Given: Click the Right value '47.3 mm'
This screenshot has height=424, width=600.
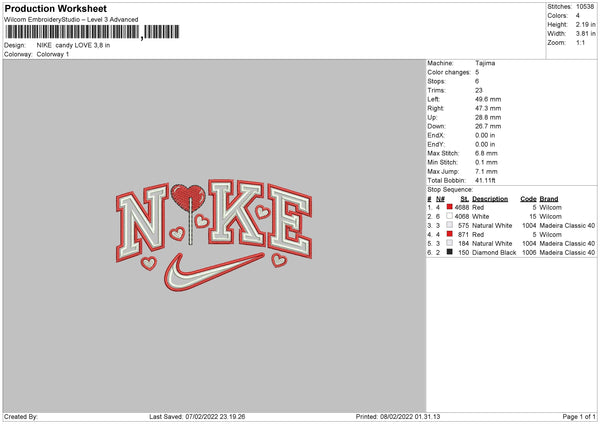Looking at the screenshot, I should (488, 108).
